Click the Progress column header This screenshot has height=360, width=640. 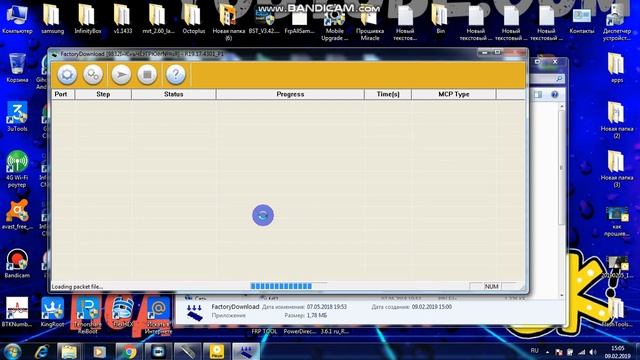point(290,94)
